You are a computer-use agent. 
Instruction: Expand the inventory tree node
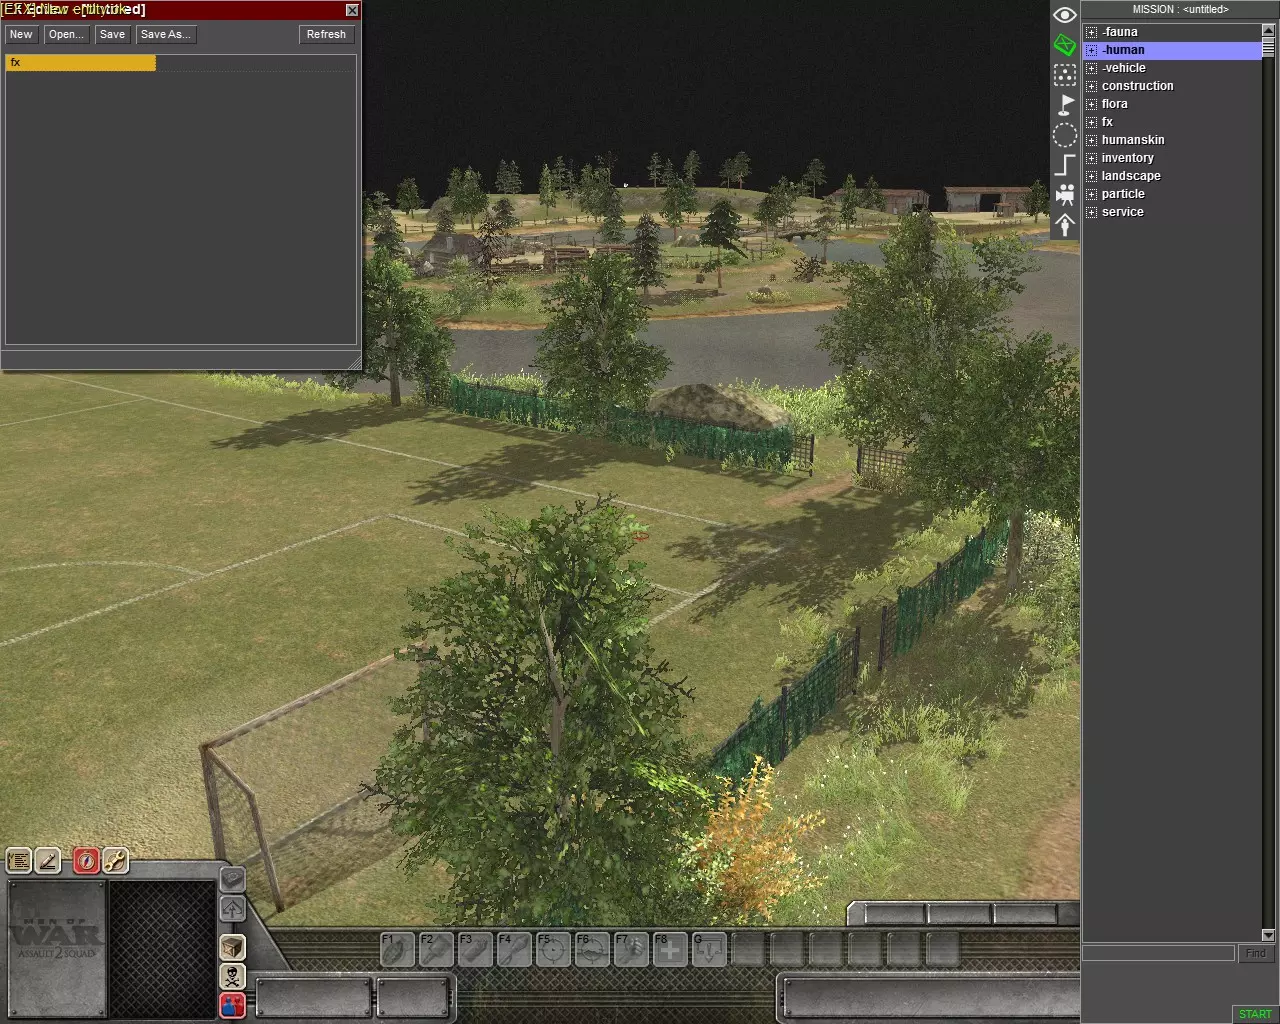[x=1091, y=158]
